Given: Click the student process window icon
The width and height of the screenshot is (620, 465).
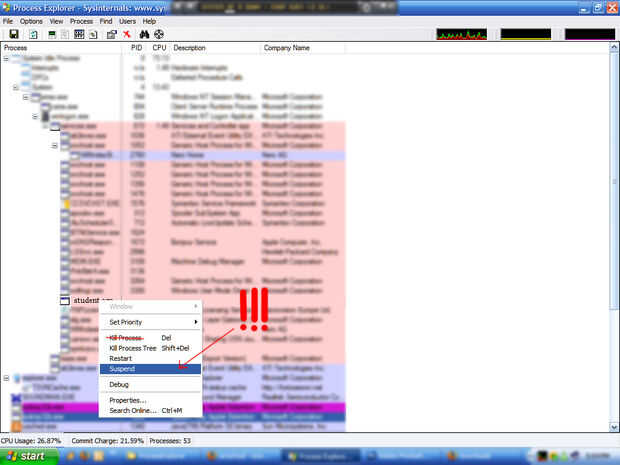Looking at the screenshot, I should pos(65,301).
